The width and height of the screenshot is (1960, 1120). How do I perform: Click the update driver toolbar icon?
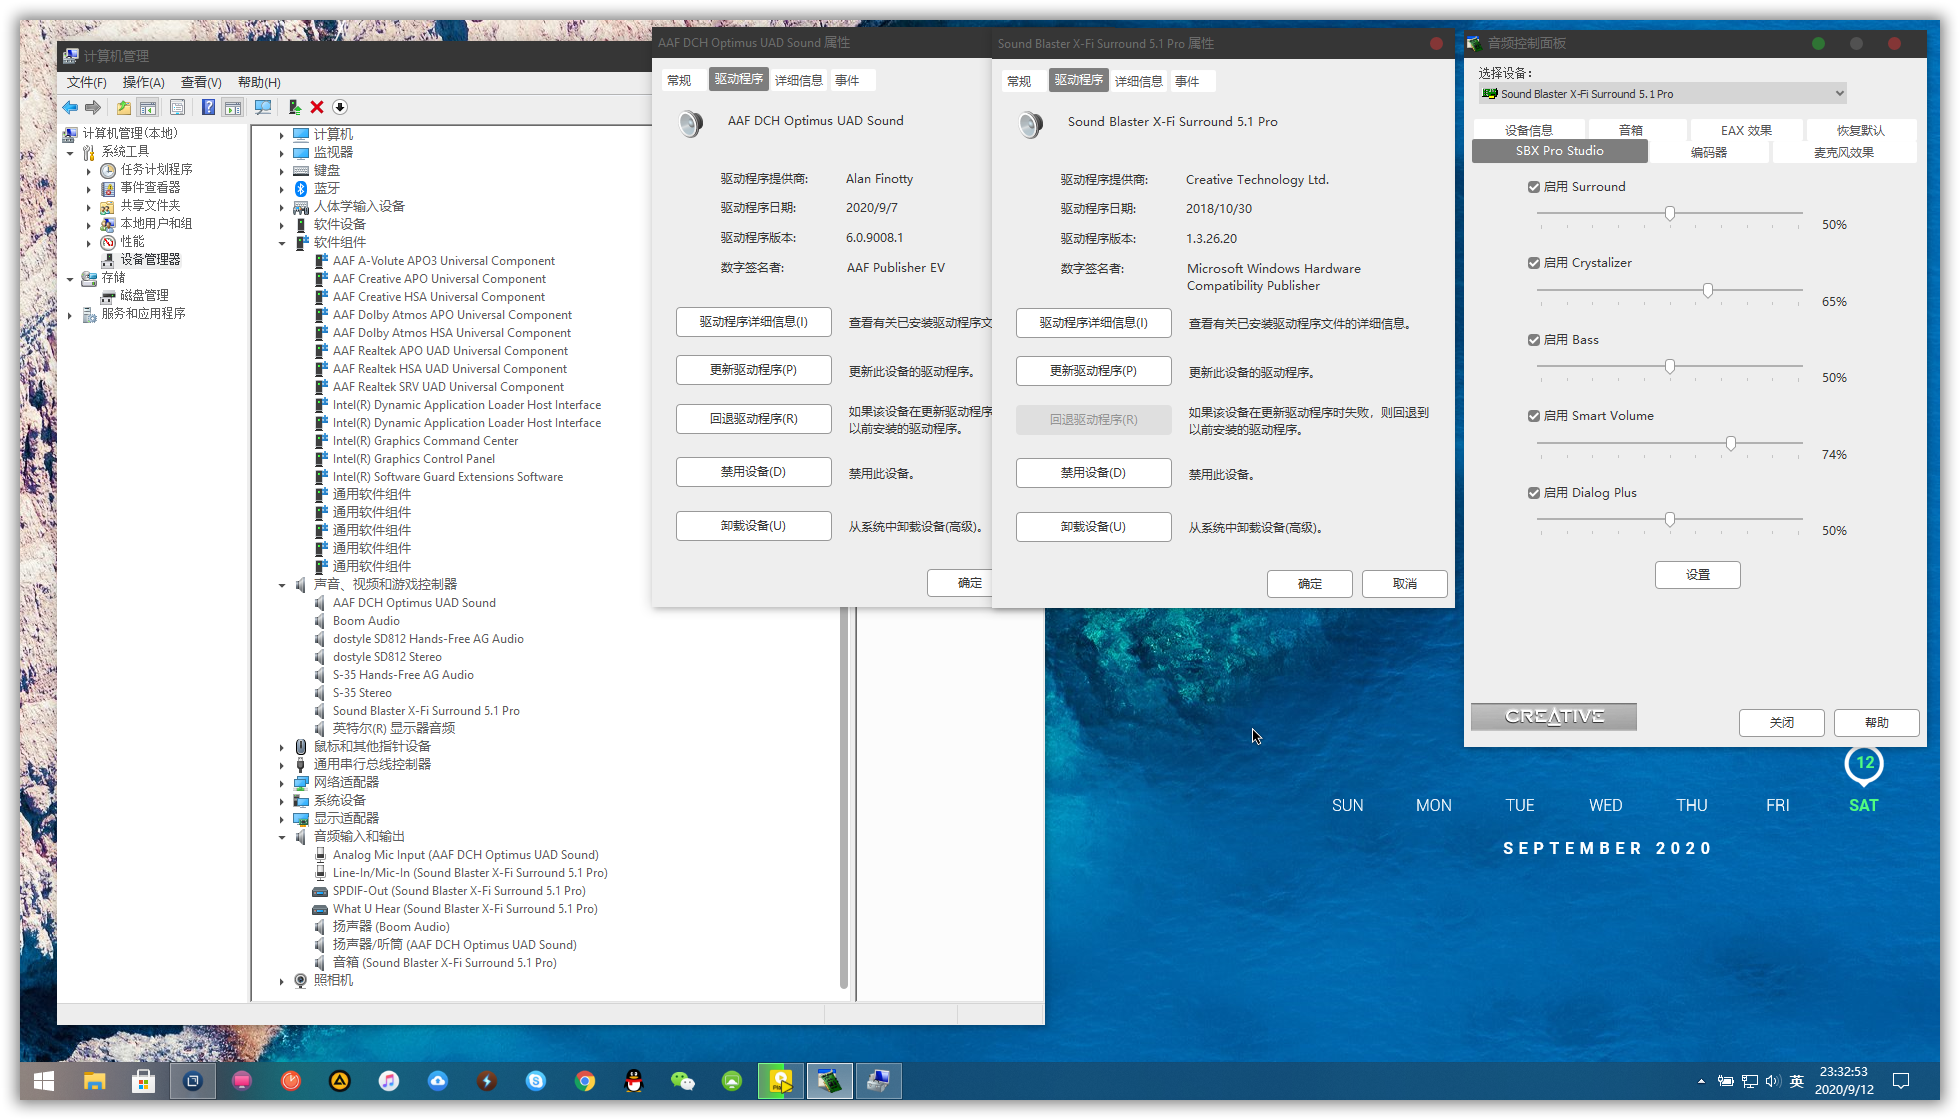coord(294,107)
